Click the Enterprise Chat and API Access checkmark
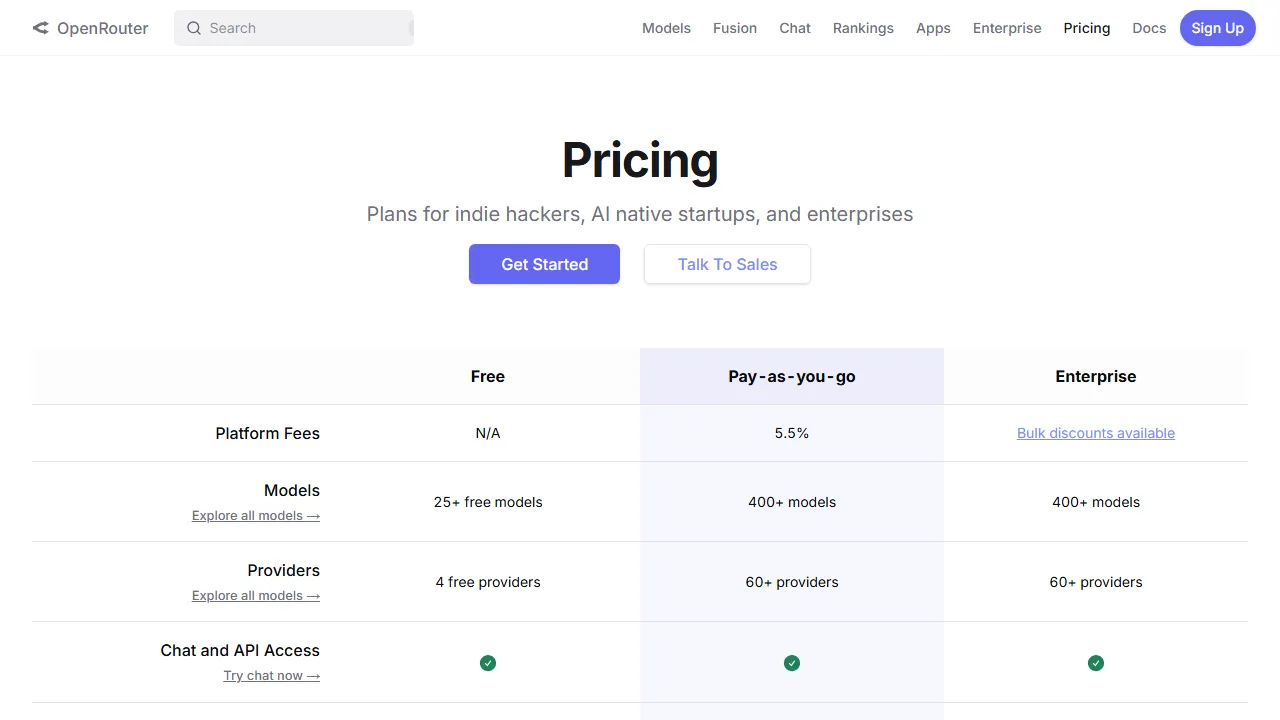This screenshot has width=1280, height=720. pyautogui.click(x=1096, y=663)
